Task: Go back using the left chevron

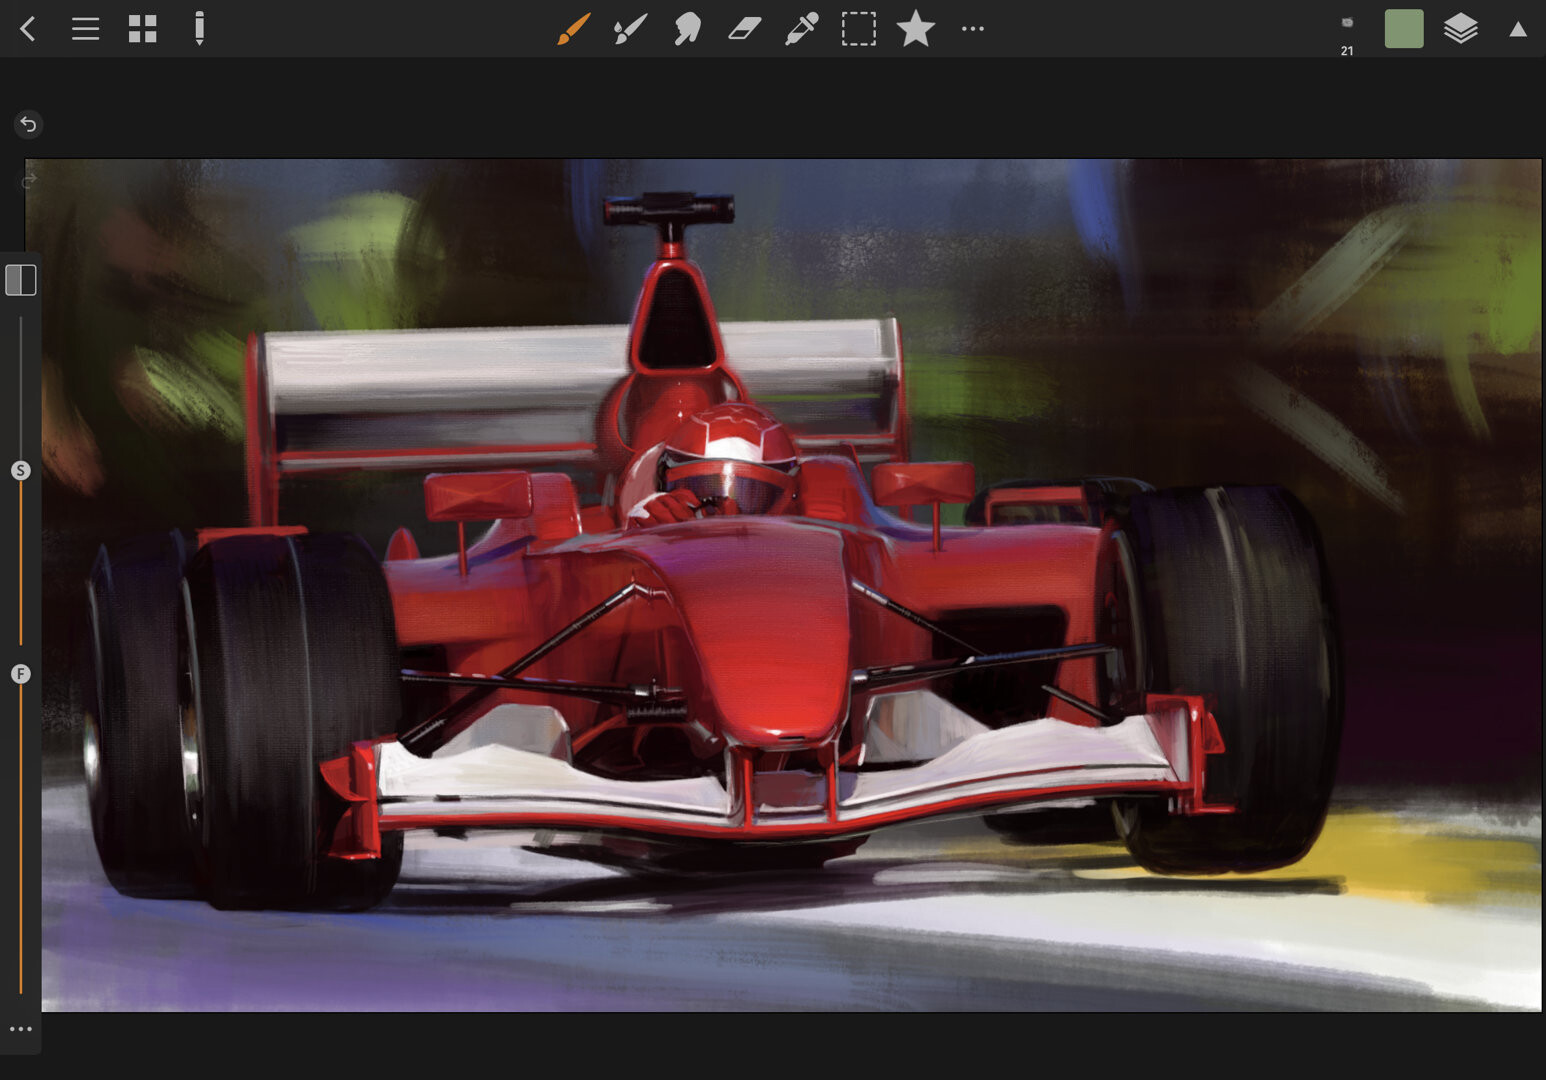Action: coord(28,29)
